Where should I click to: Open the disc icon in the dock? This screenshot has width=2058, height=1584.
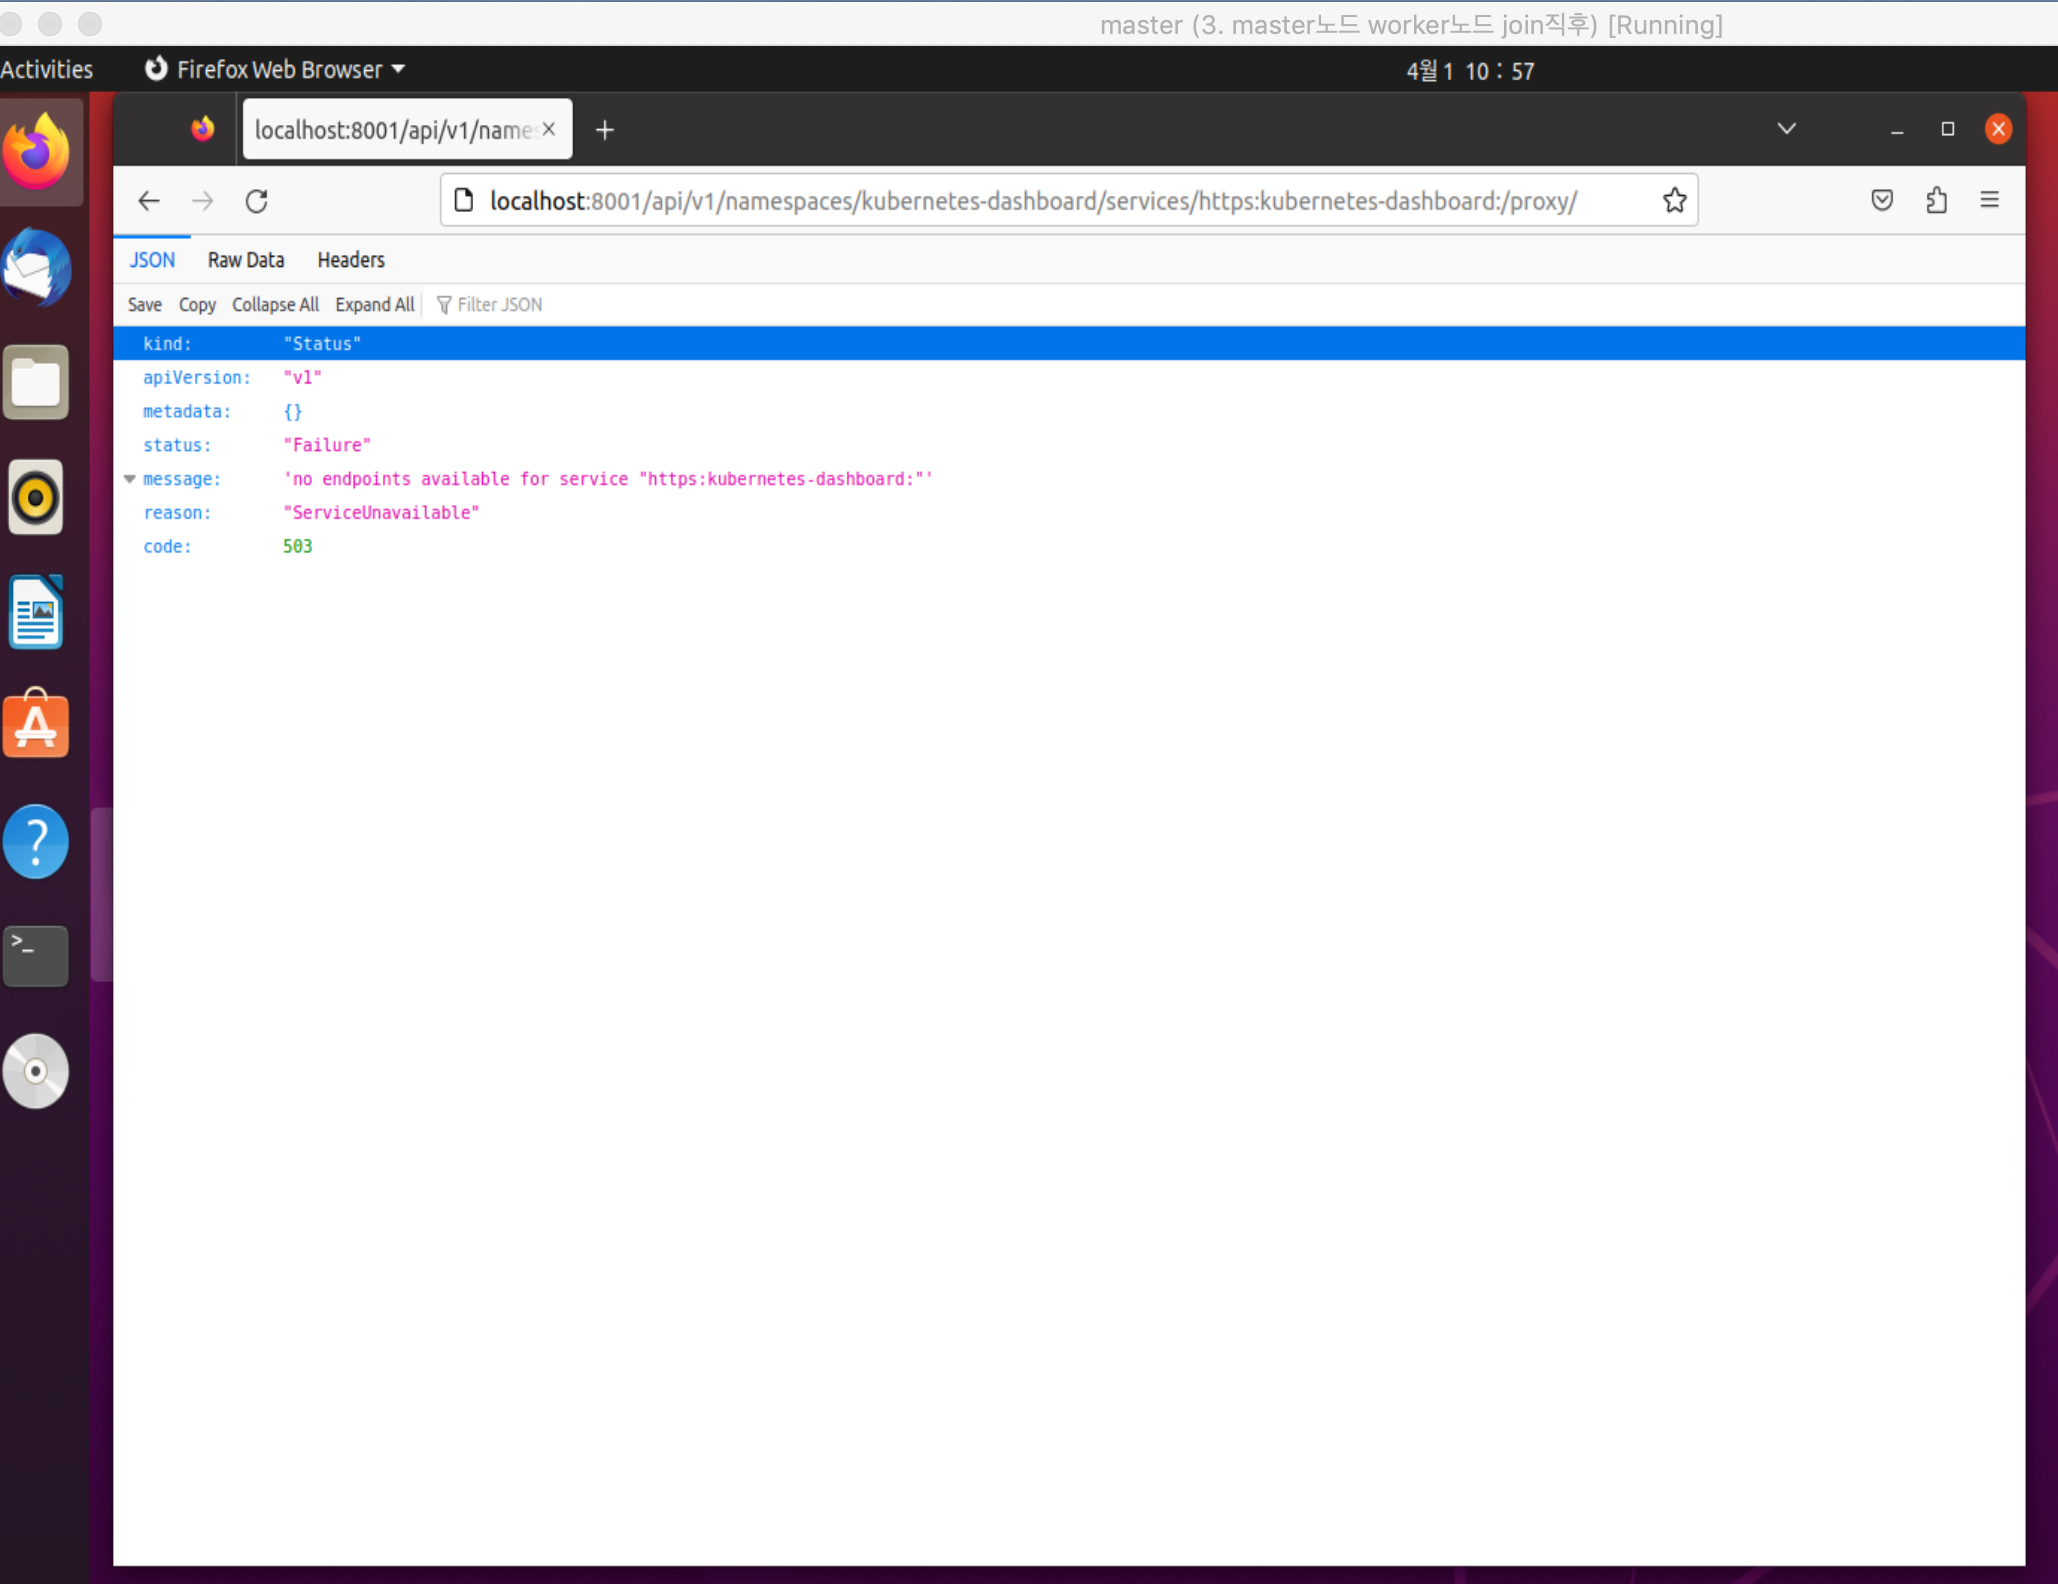37,1071
